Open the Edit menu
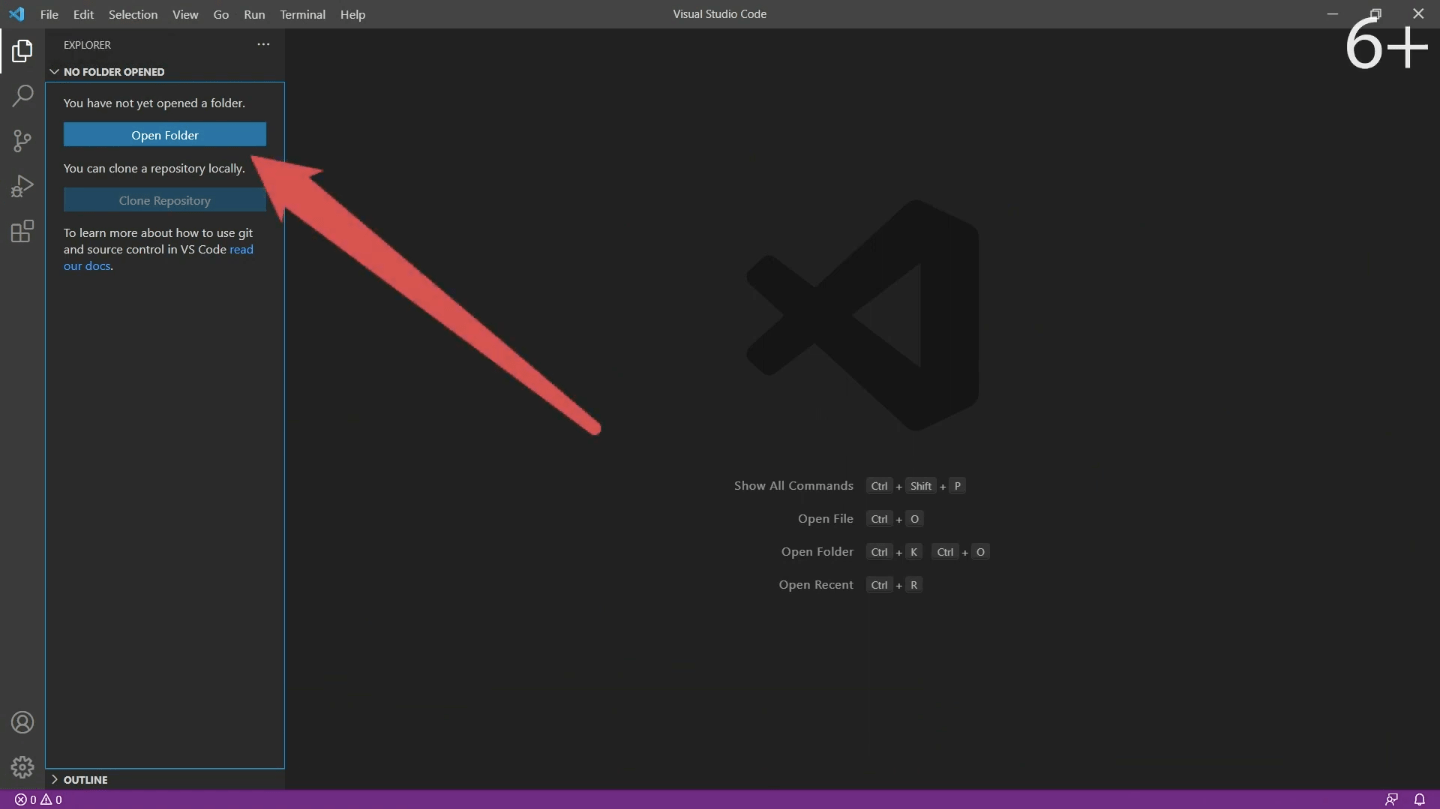1440x809 pixels. click(x=84, y=15)
